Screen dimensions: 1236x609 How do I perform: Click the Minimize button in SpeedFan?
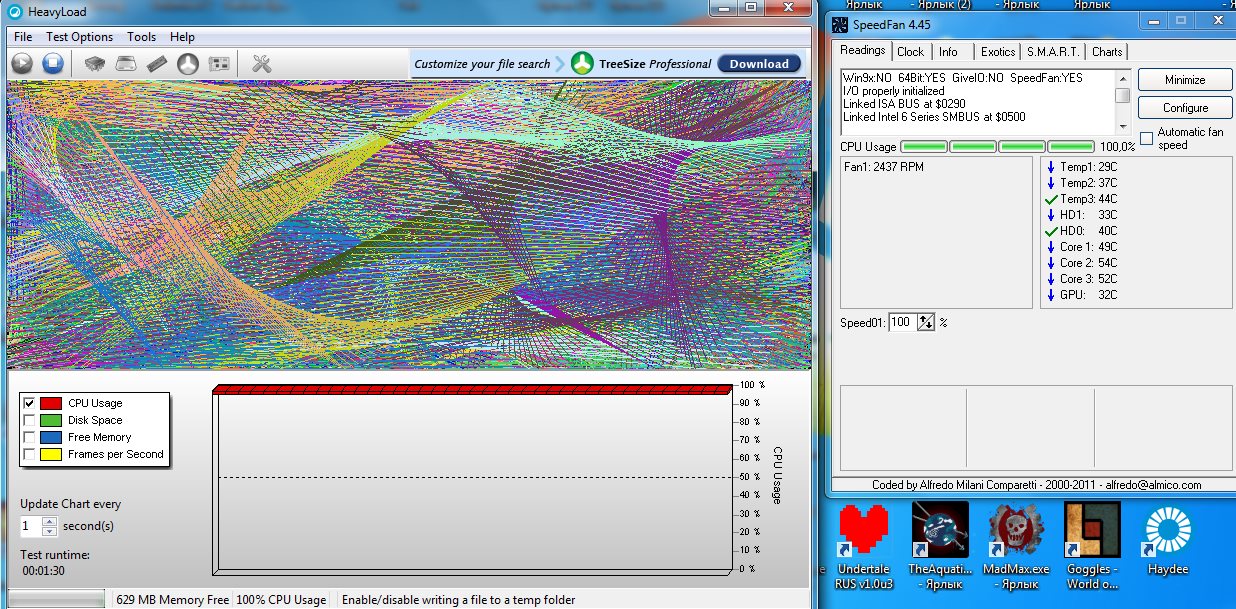(x=1185, y=80)
